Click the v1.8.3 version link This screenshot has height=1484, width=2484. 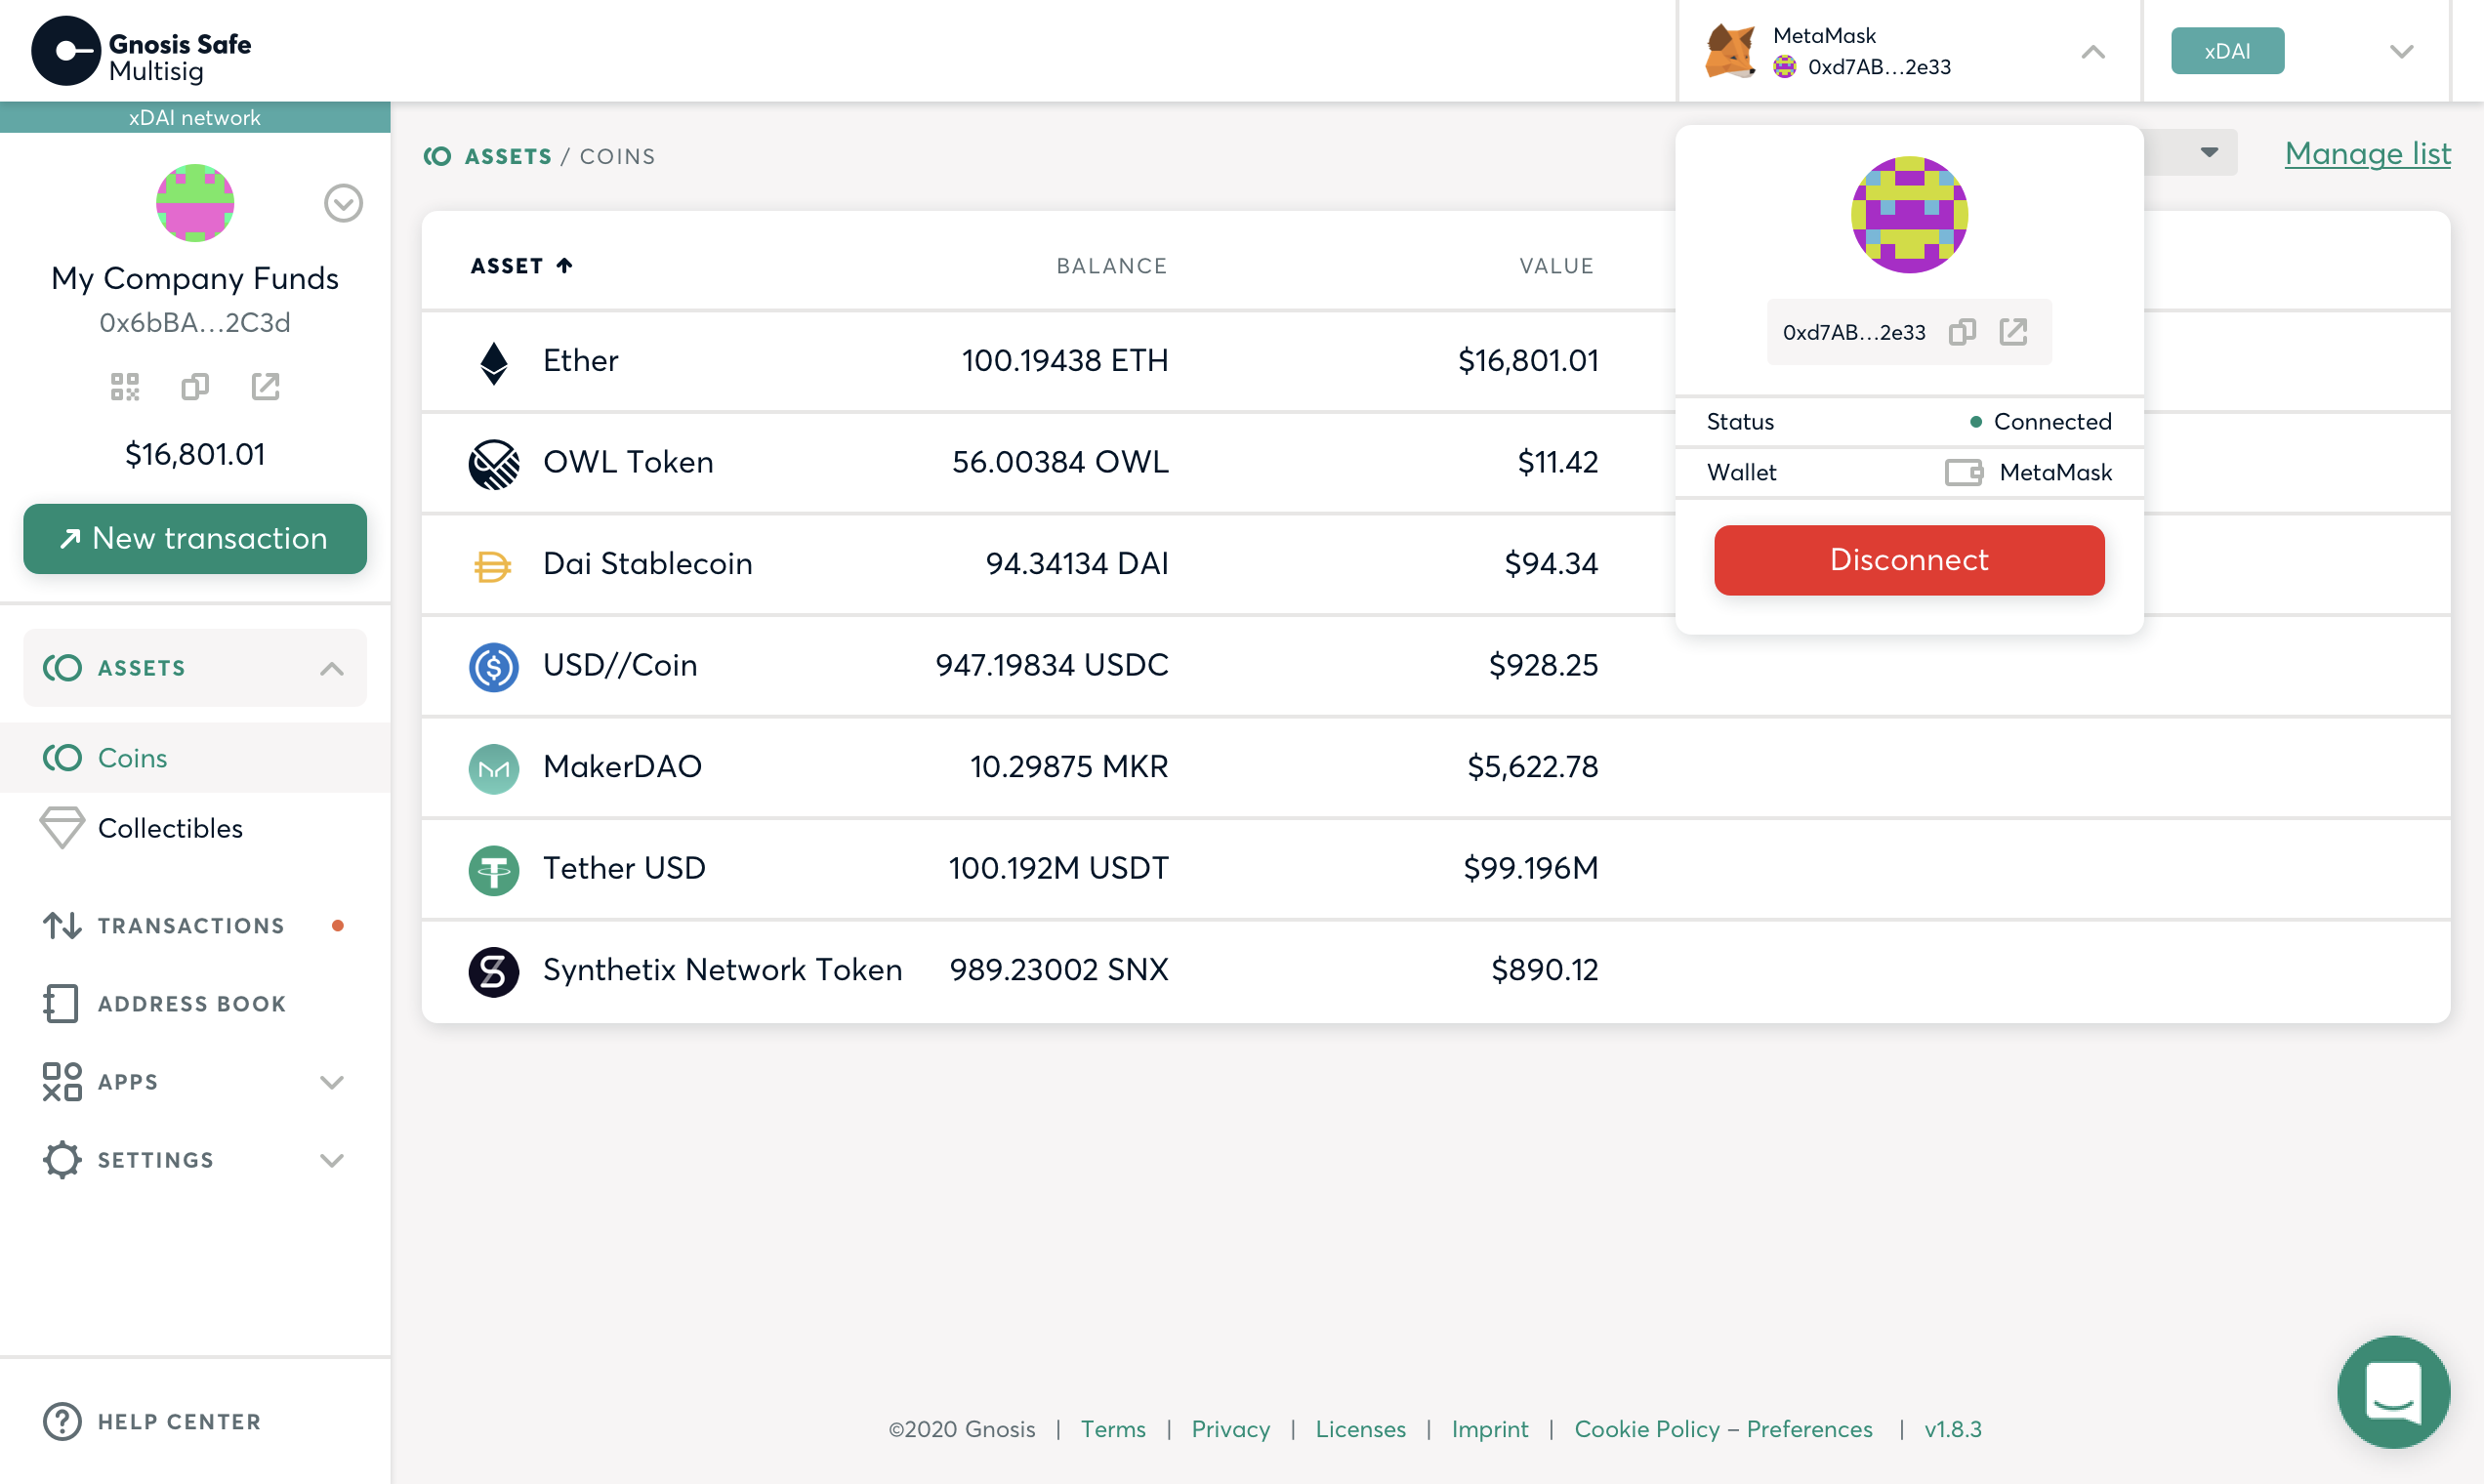coord(1953,1429)
